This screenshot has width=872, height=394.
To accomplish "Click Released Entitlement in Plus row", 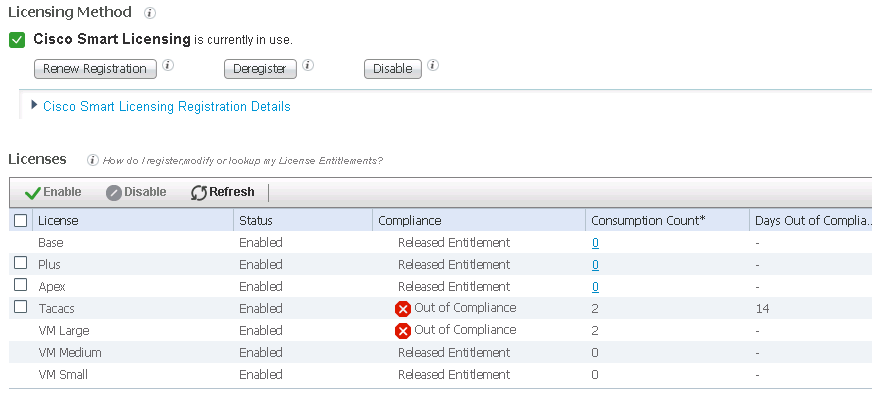I will (454, 265).
